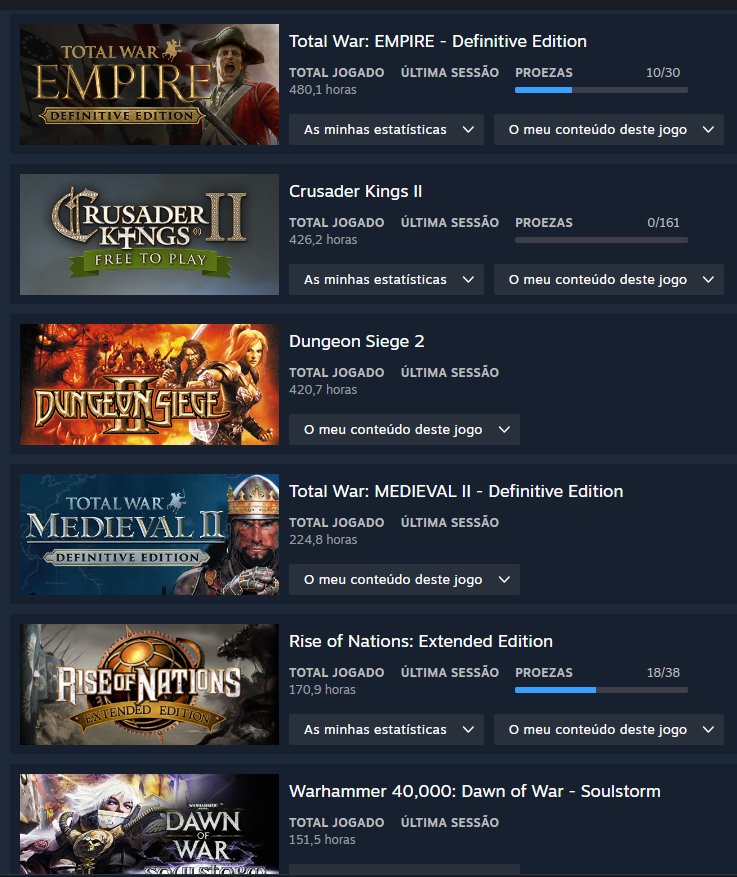Expand 'O meu conteúdo deste jogo' for MEDIEVAL II
The image size is (737, 877).
pos(404,579)
